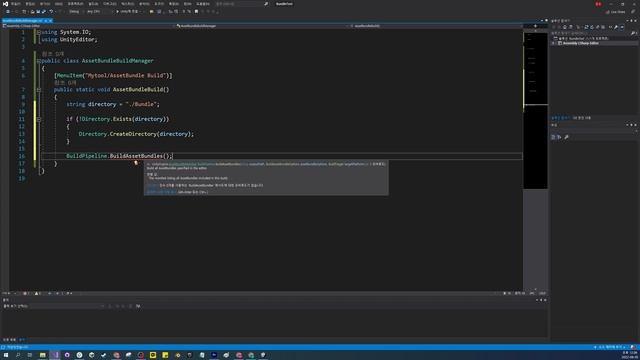The width and height of the screenshot is (640, 360).
Task: Click the "string directory = "./Bundle";" code line
Action: [113, 104]
